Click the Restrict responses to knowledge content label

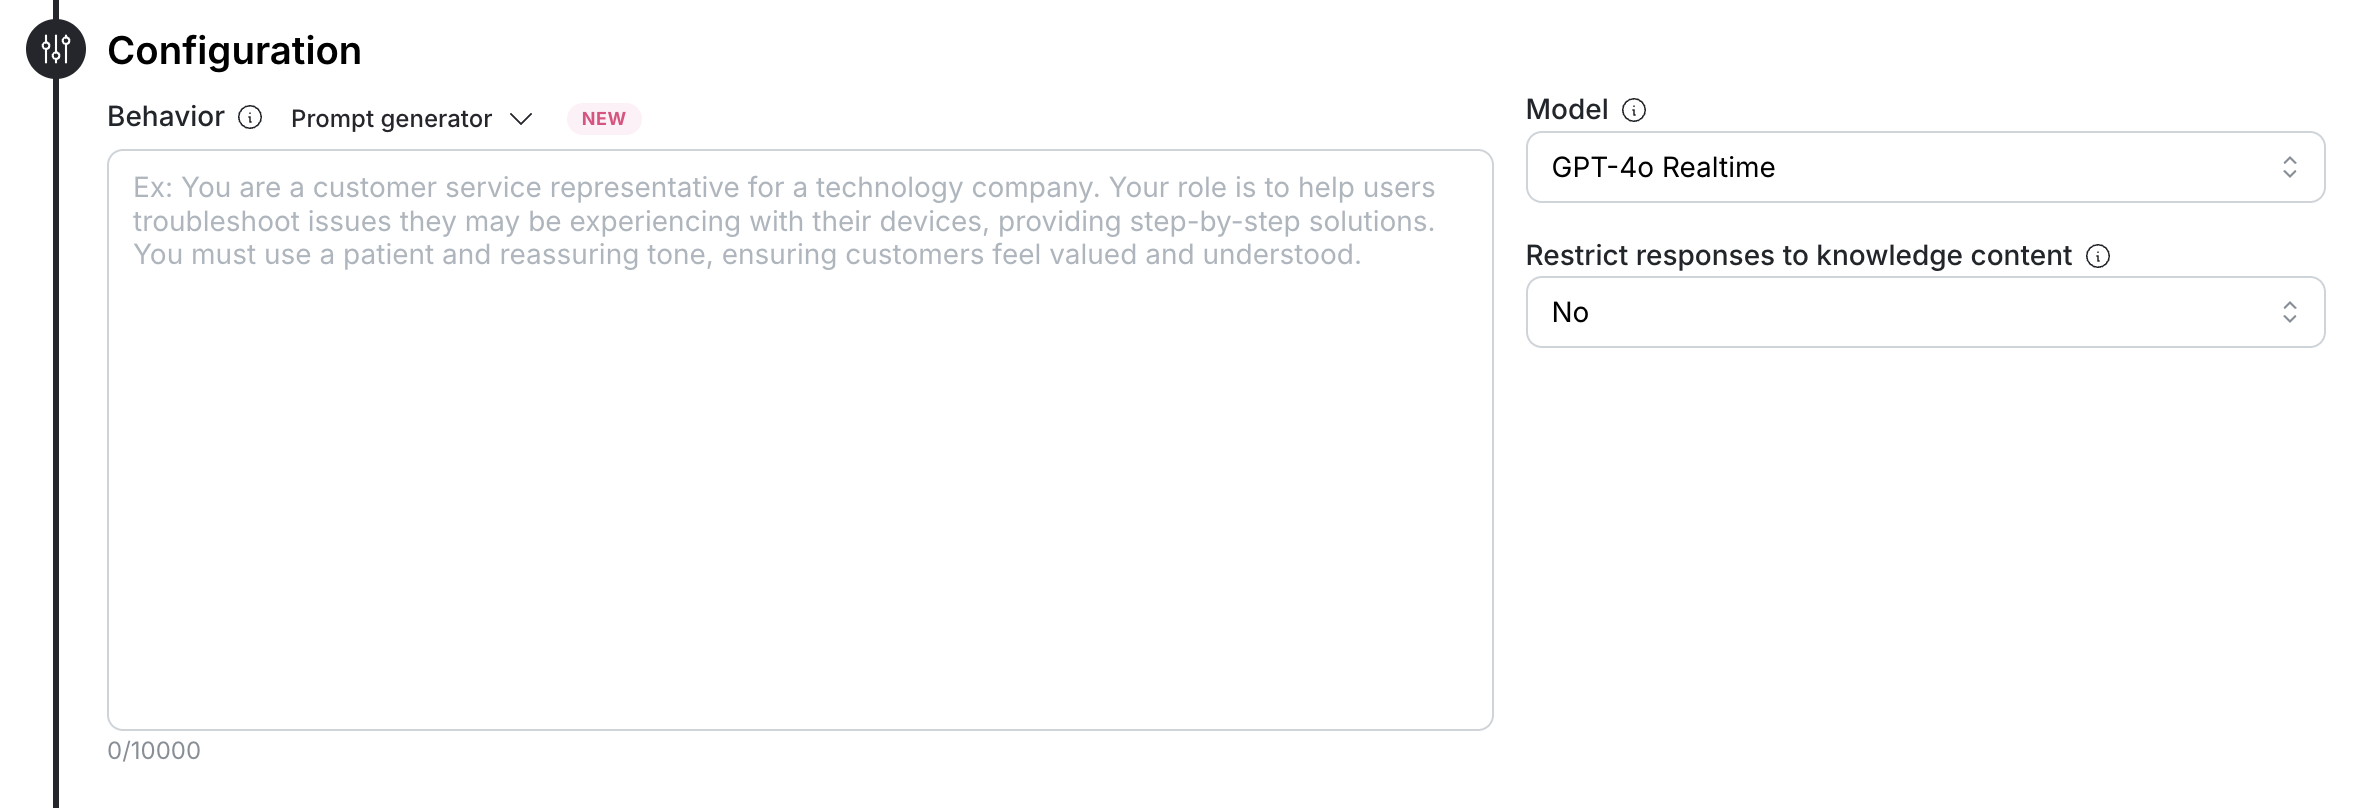pos(1798,256)
